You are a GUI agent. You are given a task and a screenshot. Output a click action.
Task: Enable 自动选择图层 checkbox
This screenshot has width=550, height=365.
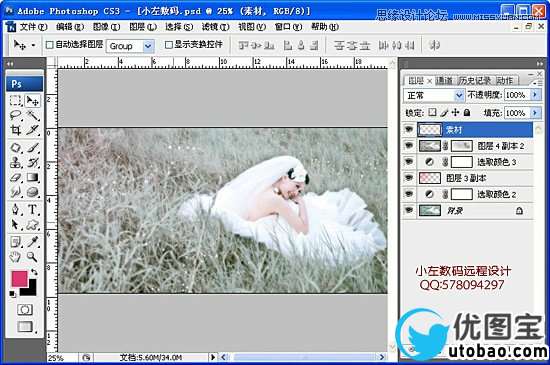pyautogui.click(x=50, y=45)
